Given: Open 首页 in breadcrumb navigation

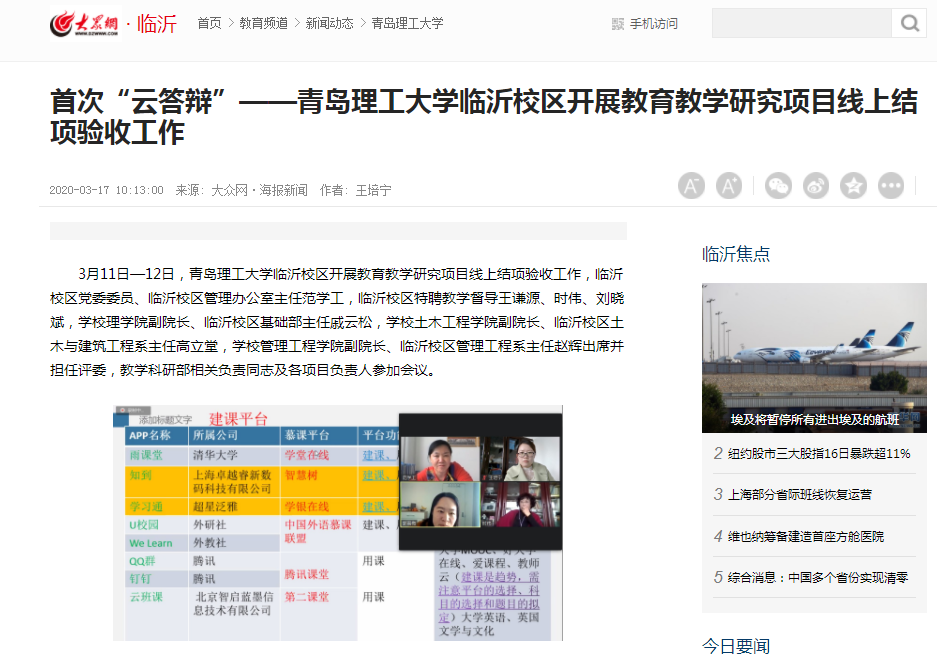Looking at the screenshot, I should pyautogui.click(x=209, y=23).
